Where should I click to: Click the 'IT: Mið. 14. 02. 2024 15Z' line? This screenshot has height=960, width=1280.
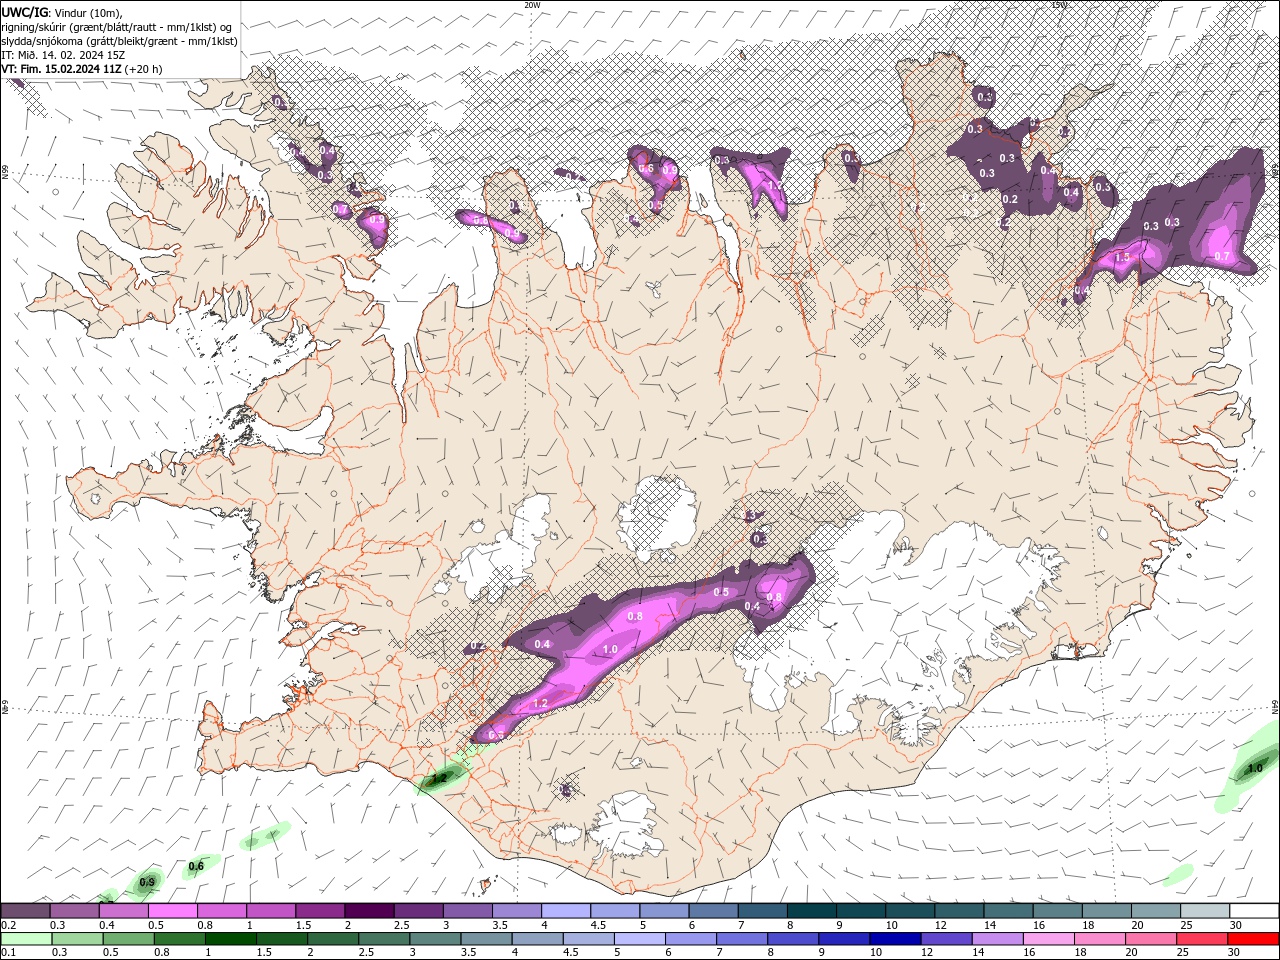63,55
